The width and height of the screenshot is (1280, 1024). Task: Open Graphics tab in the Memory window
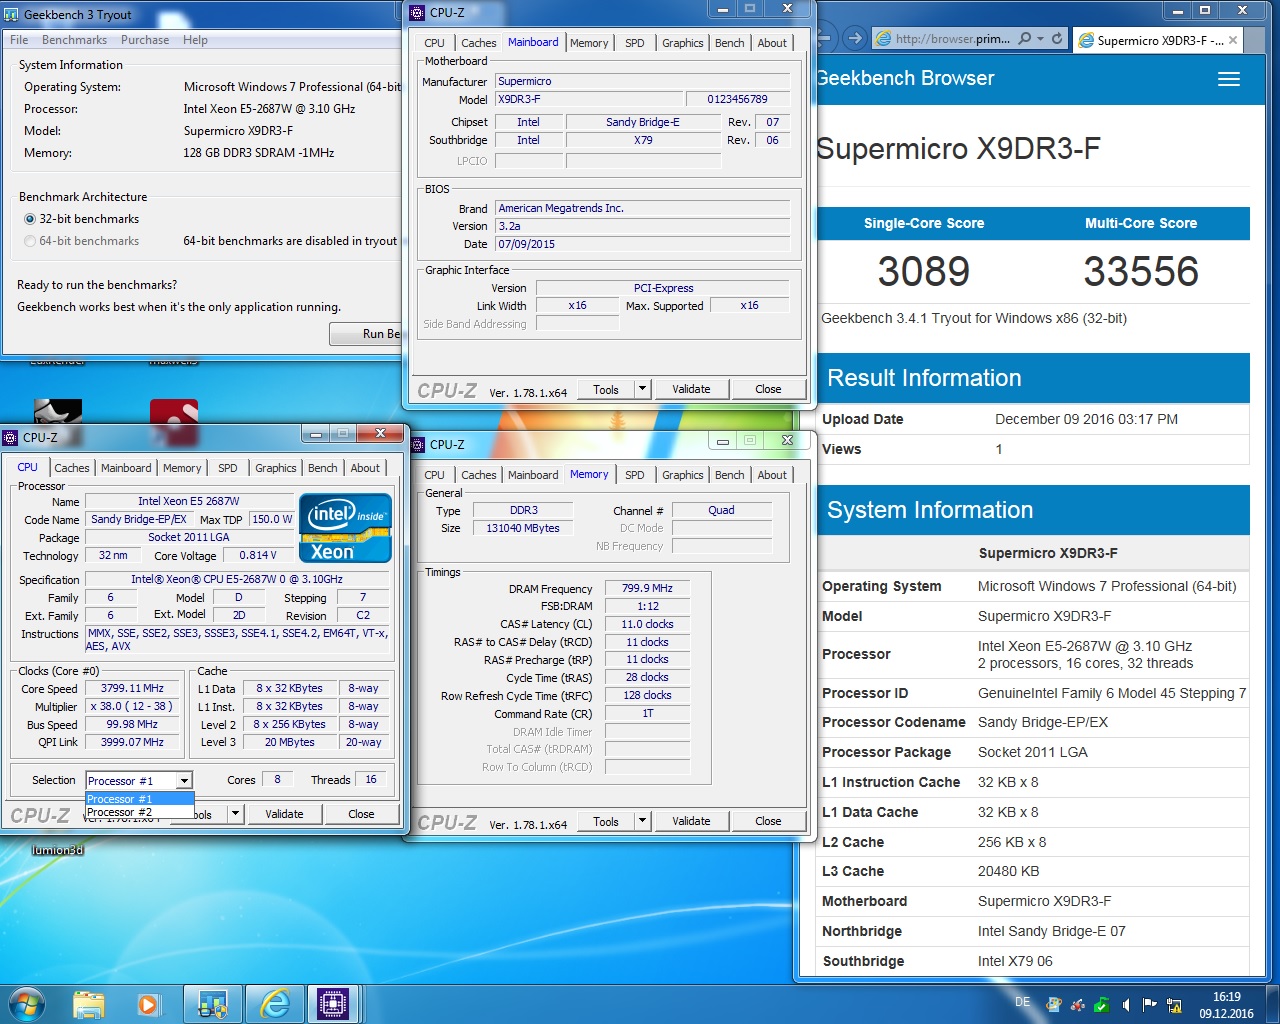point(683,475)
